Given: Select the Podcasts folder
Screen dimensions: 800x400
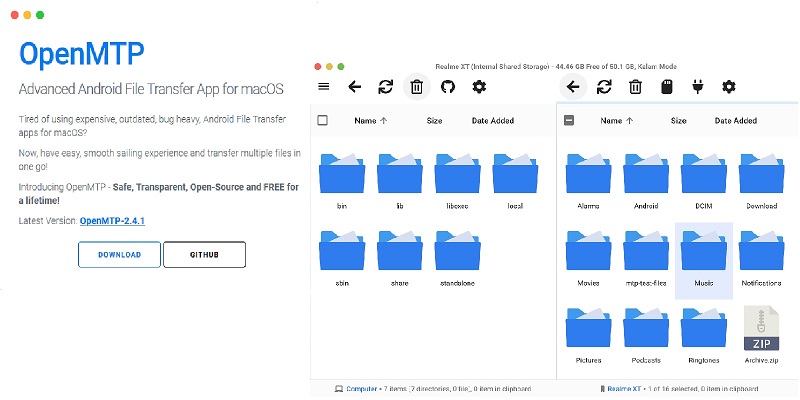Looking at the screenshot, I should pos(646,335).
